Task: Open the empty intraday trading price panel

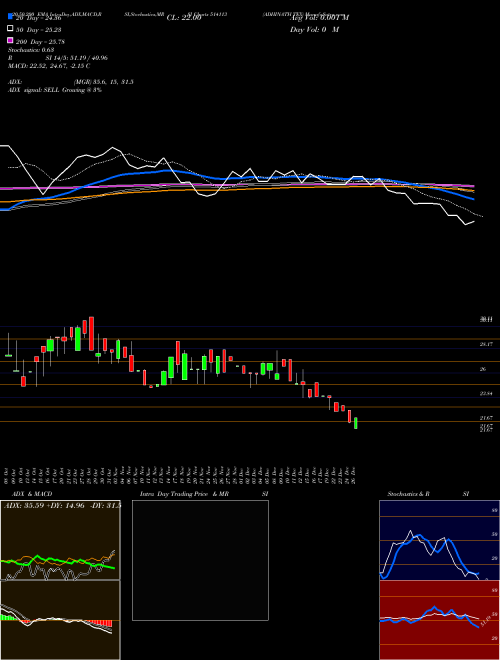Action: tap(200, 560)
